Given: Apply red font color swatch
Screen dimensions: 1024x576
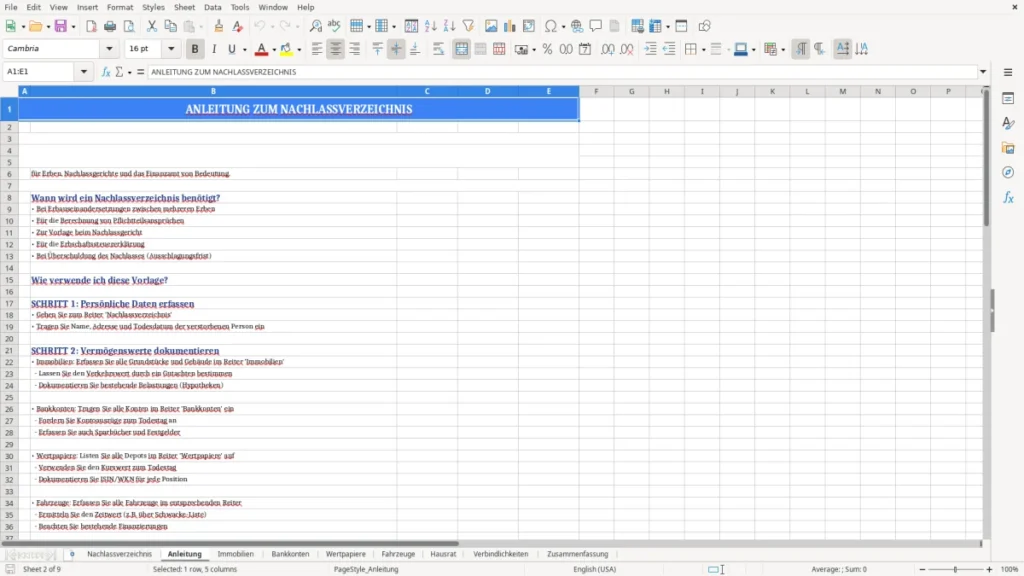Looking at the screenshot, I should pyautogui.click(x=261, y=49).
